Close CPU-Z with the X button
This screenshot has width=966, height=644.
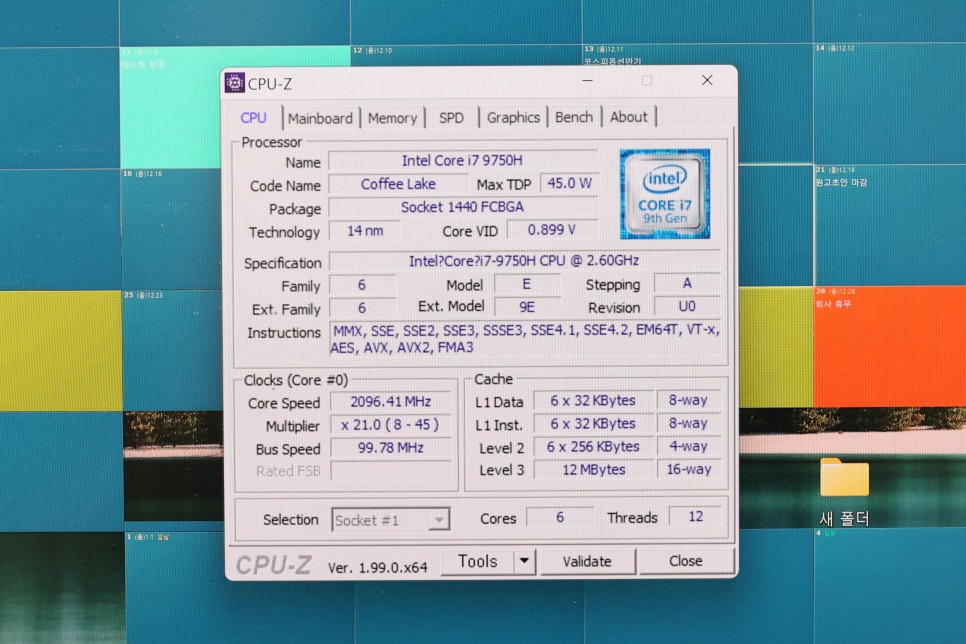707,80
